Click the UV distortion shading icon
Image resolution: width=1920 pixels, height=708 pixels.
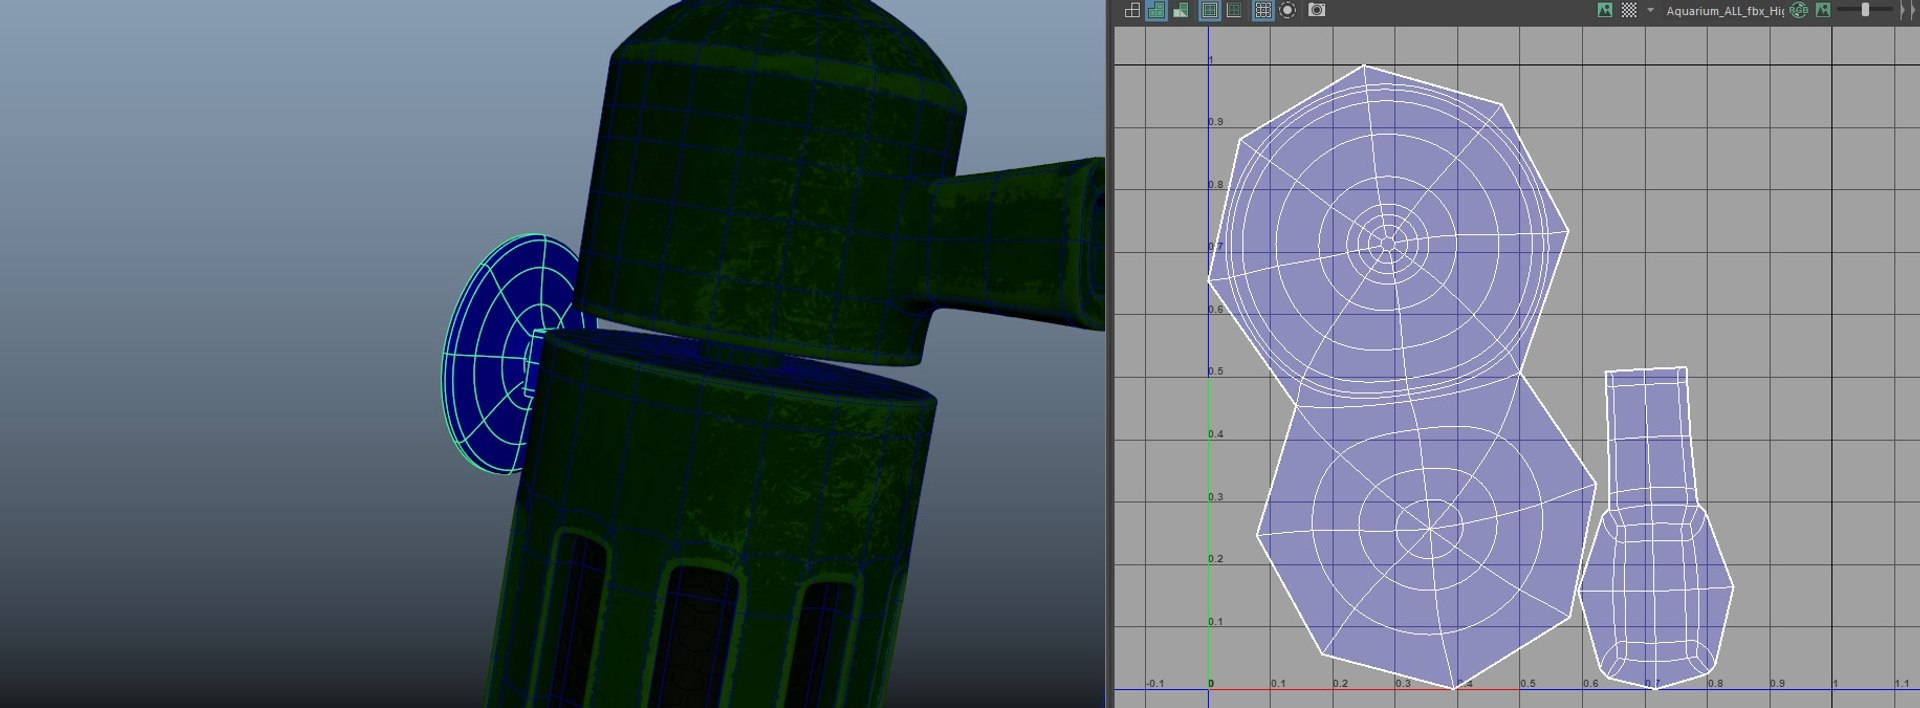tap(1181, 10)
